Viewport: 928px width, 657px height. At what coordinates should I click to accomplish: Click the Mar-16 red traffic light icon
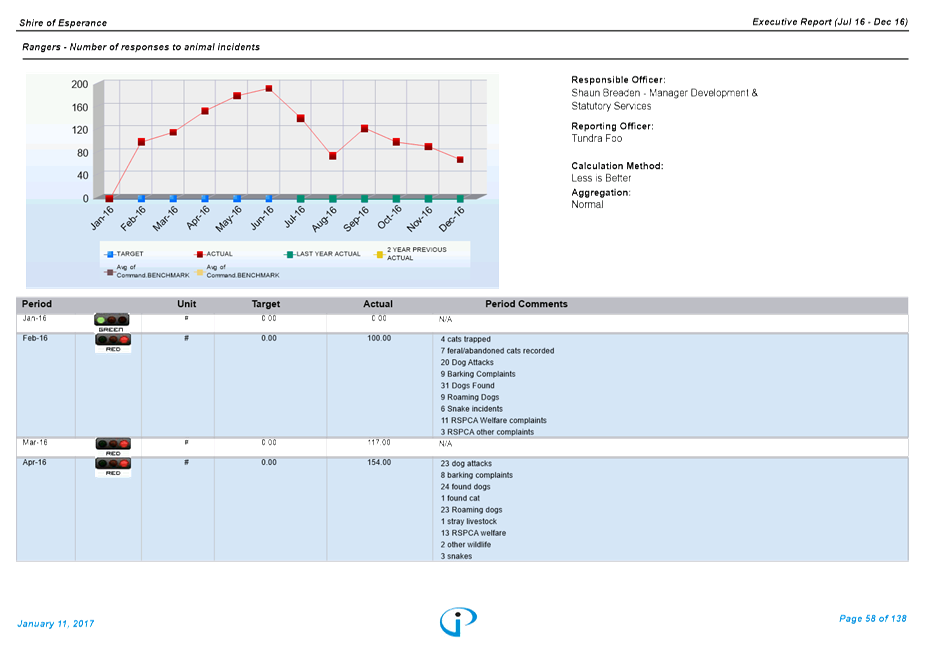click(113, 444)
